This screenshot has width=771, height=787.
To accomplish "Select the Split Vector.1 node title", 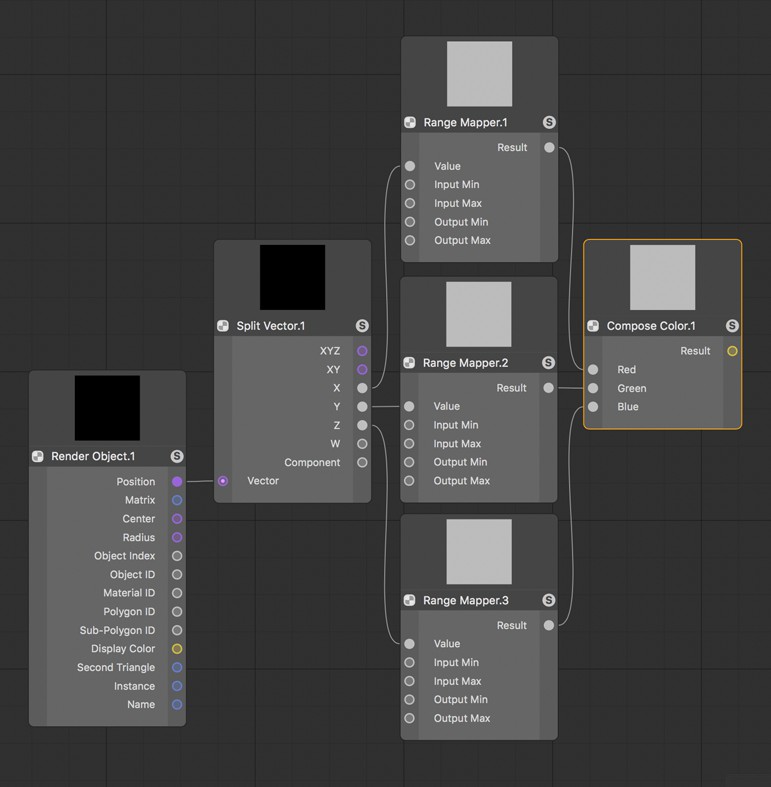I will (x=271, y=326).
